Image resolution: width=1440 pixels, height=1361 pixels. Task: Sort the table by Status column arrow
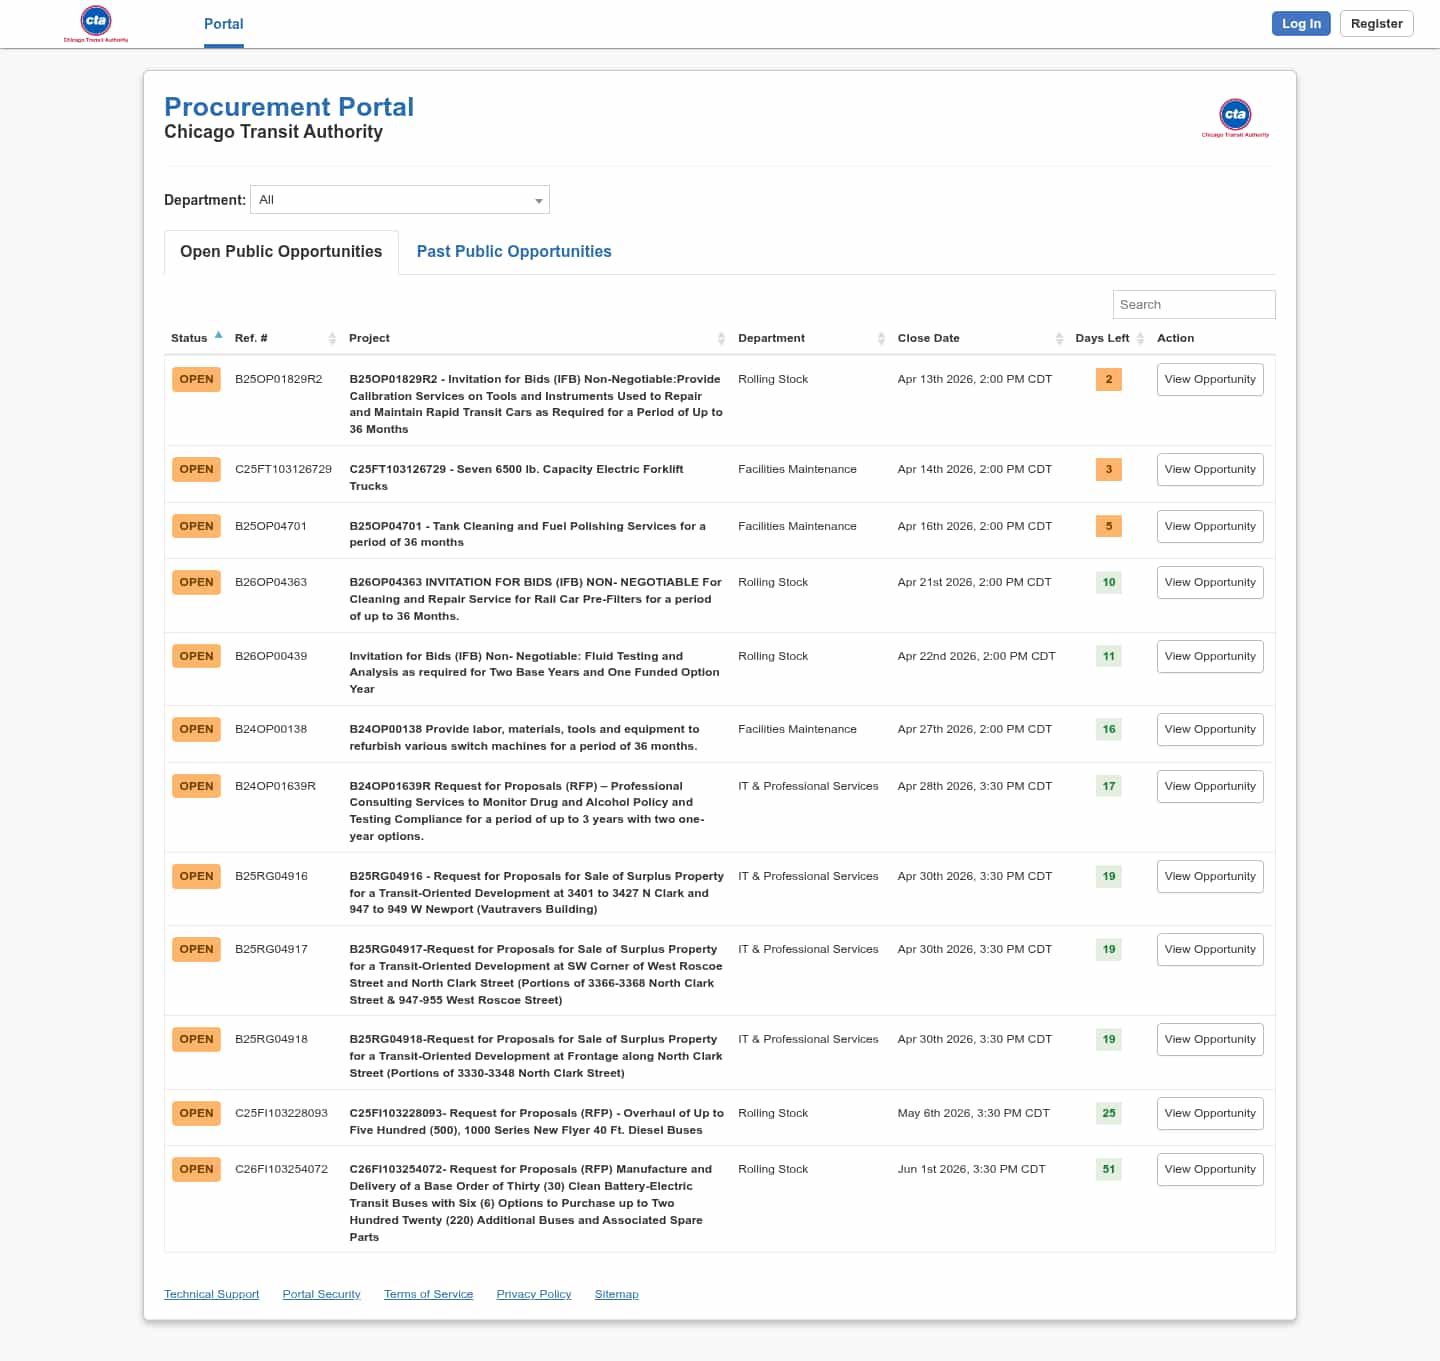(x=218, y=336)
